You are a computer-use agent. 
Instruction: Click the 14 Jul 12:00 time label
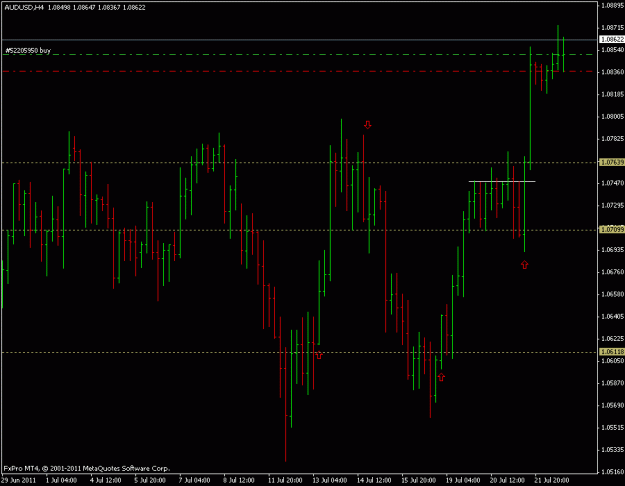click(374, 480)
